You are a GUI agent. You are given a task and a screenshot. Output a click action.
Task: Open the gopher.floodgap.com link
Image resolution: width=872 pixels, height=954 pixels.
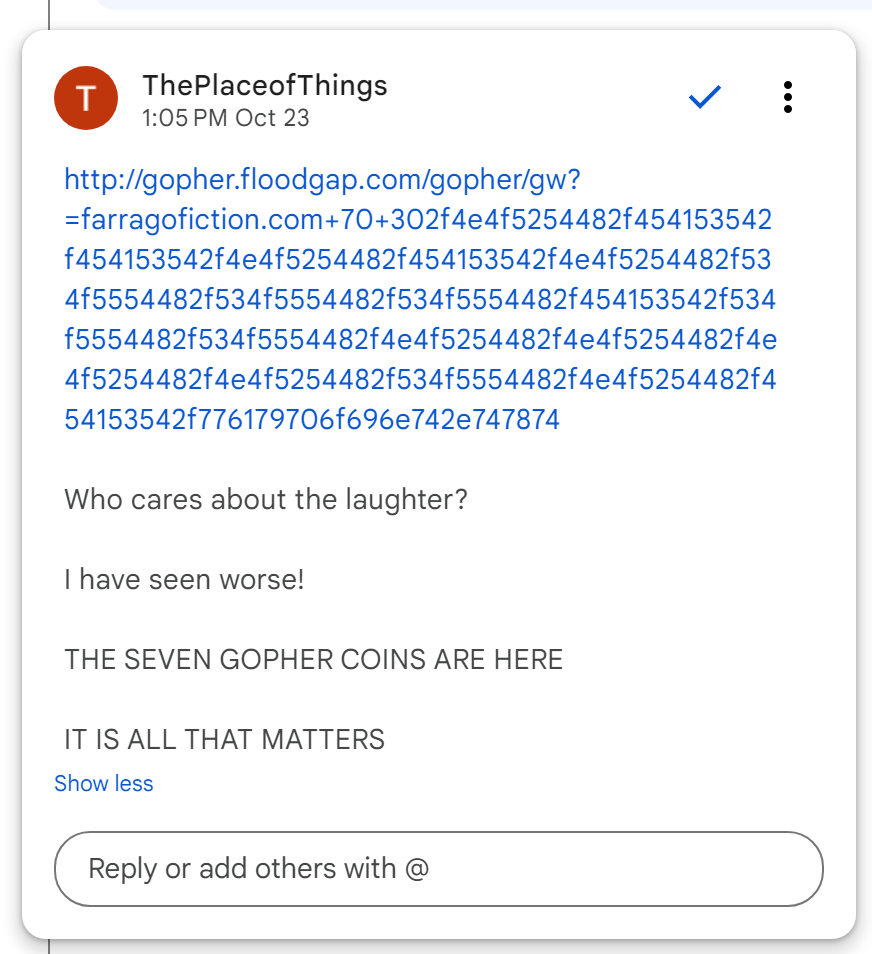(320, 180)
